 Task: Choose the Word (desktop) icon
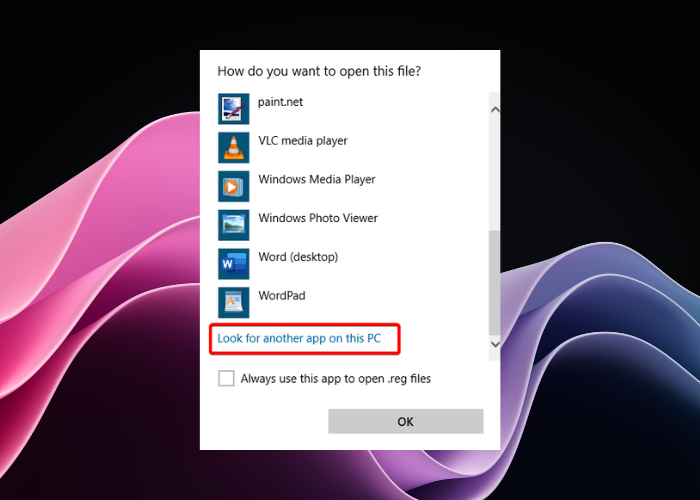[x=233, y=264]
